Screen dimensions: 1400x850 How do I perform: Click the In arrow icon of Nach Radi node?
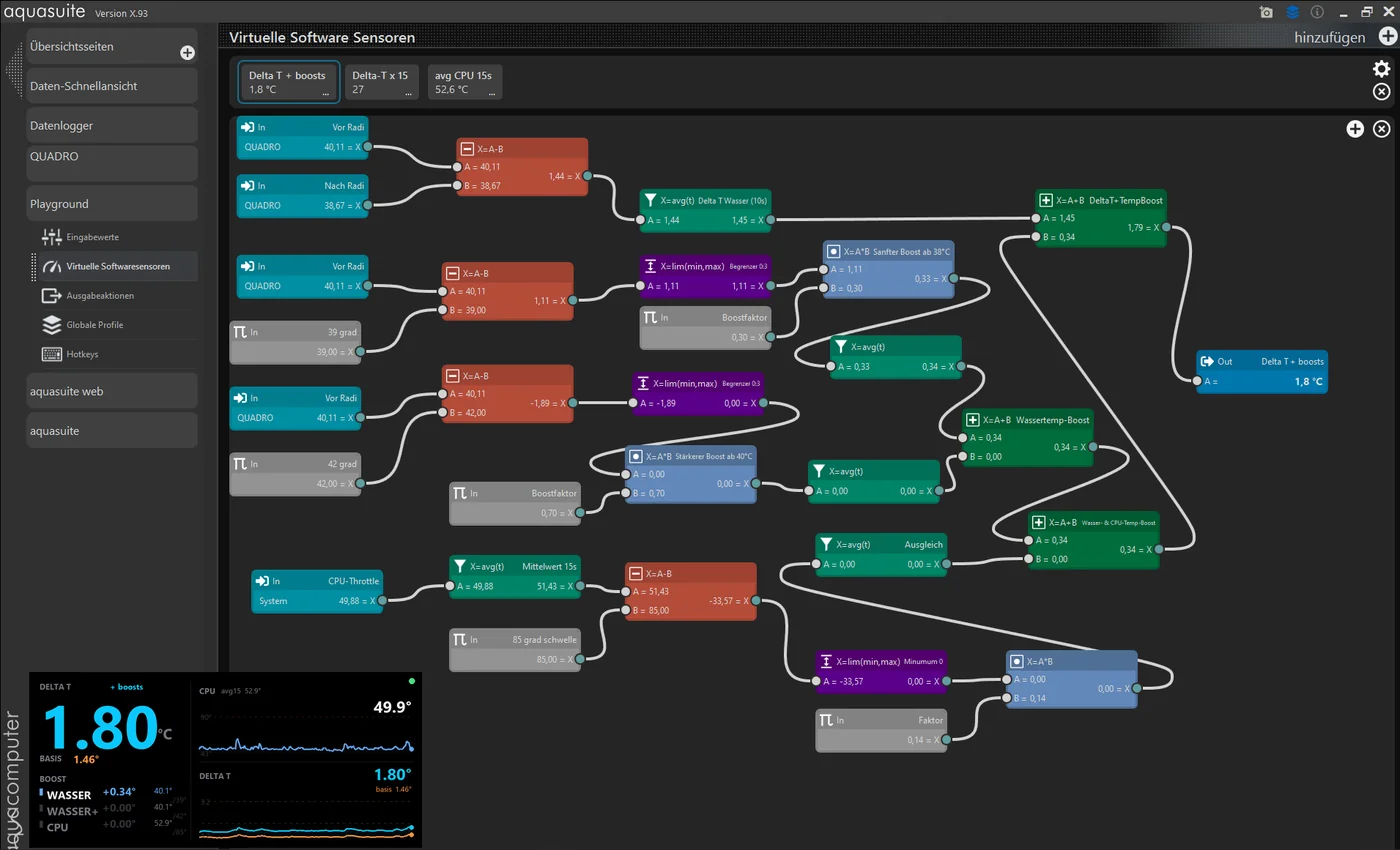click(248, 186)
